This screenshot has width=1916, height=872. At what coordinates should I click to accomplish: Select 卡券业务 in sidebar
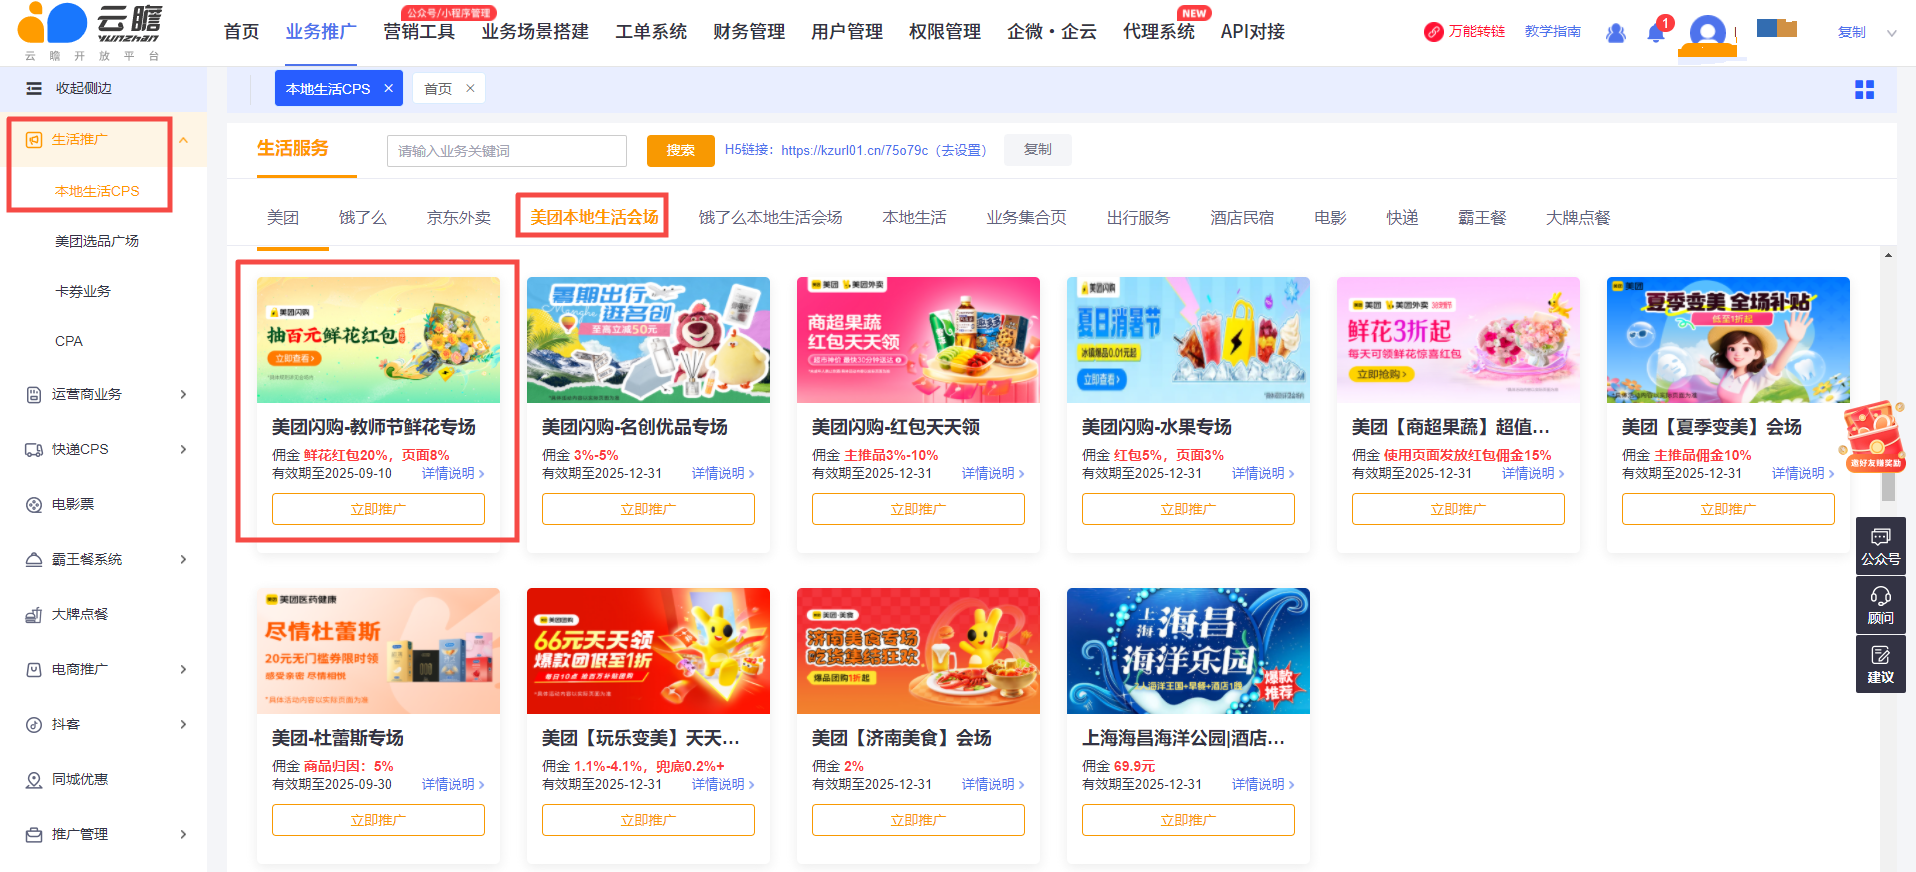(83, 291)
